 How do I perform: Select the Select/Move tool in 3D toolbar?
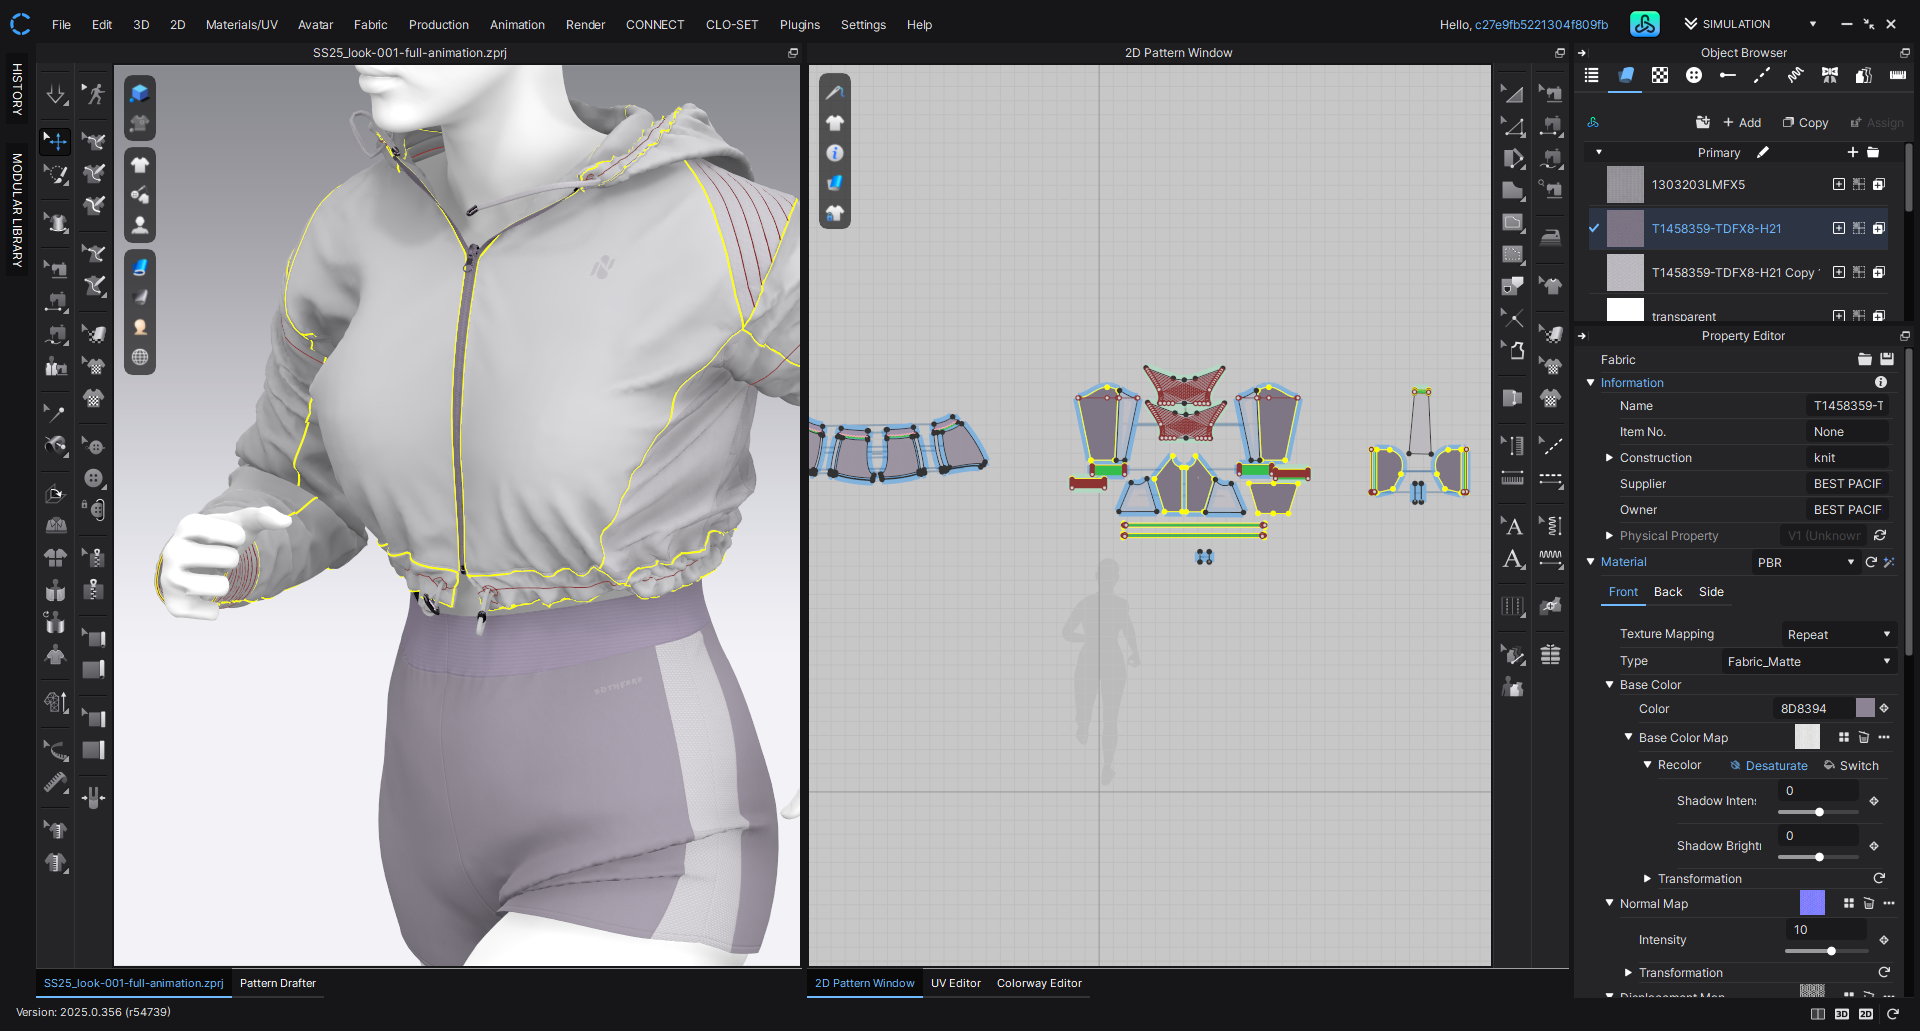point(56,141)
